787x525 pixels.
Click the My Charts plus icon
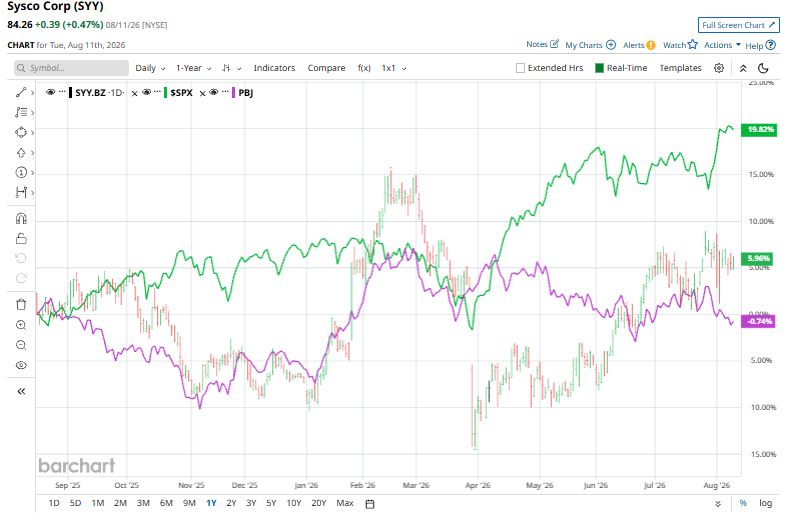(611, 45)
